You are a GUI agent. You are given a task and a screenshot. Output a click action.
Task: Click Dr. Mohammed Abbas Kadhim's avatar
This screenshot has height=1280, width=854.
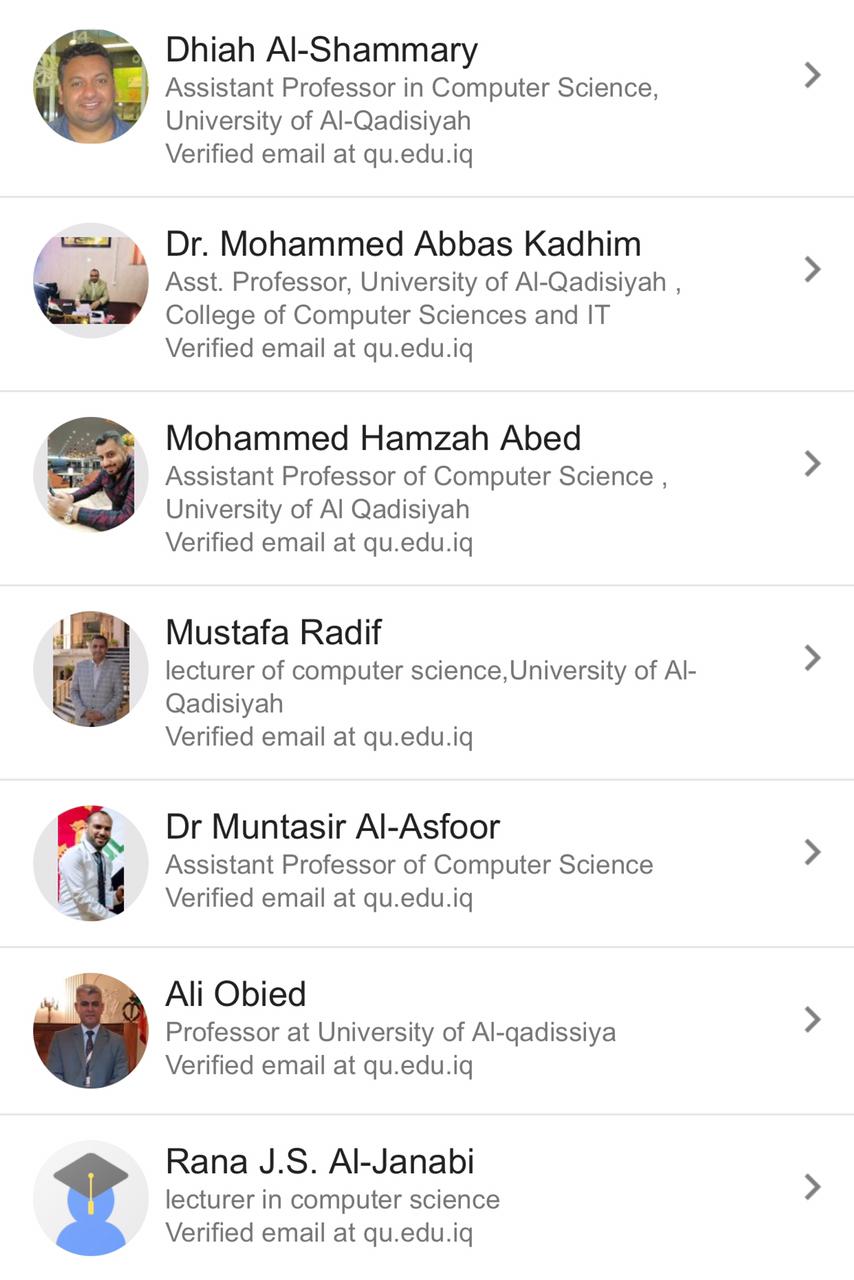pos(90,280)
